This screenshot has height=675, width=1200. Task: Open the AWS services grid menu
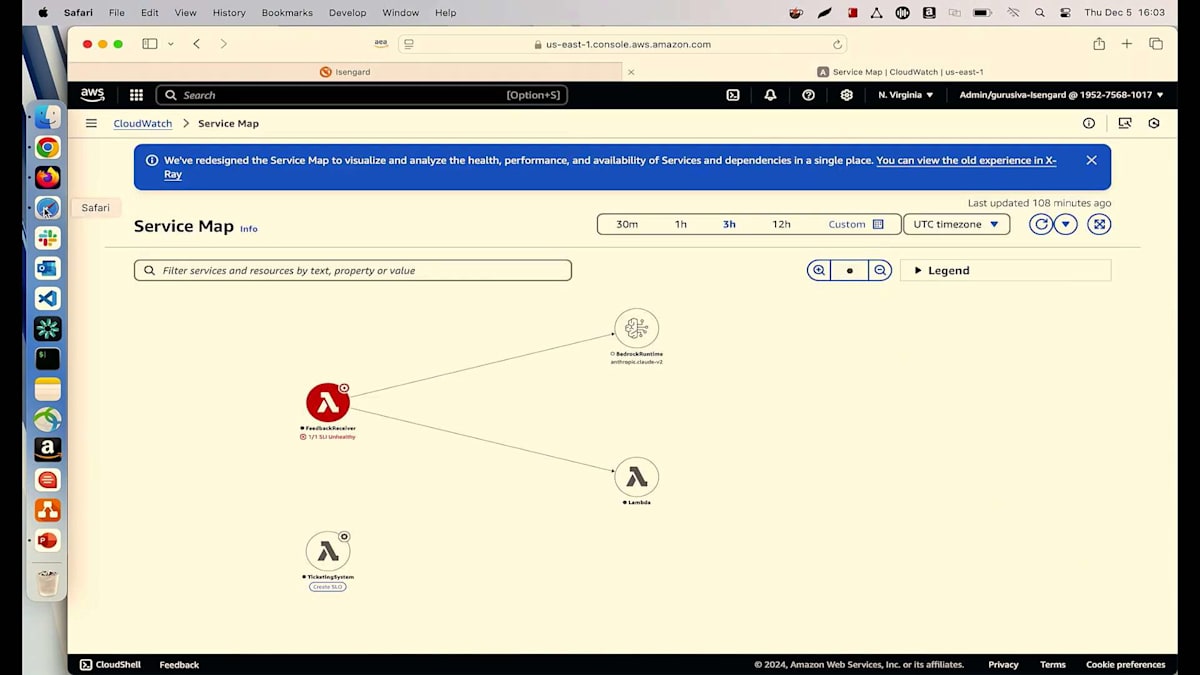point(136,95)
